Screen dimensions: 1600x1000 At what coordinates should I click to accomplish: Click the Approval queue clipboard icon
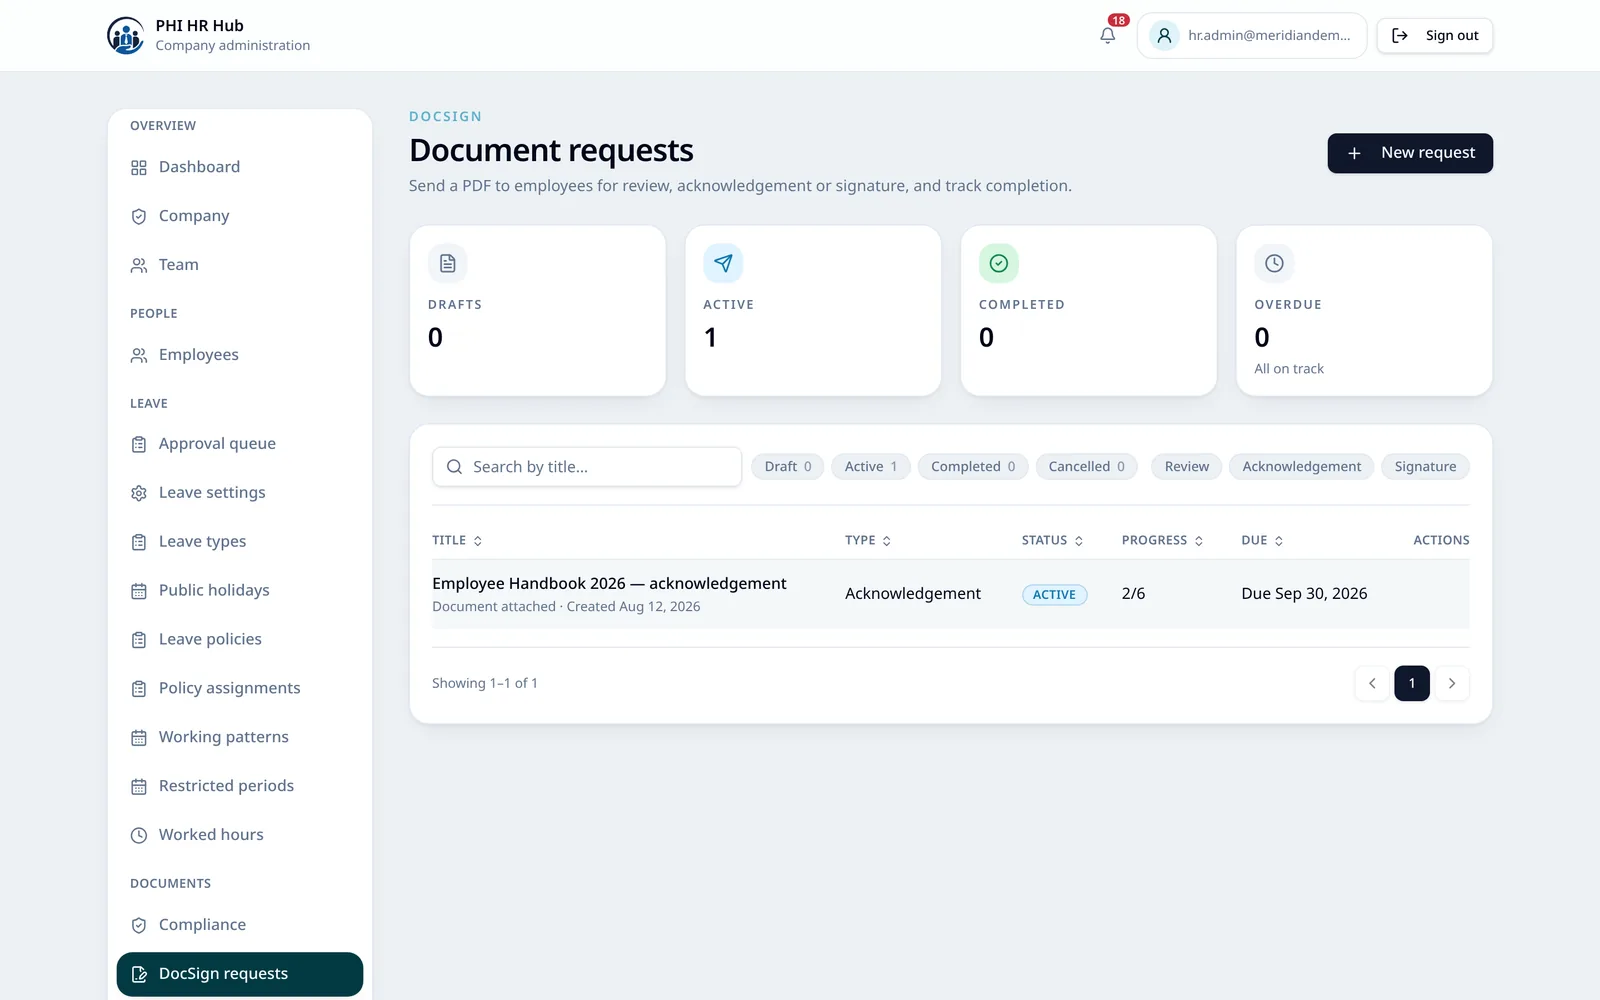pyautogui.click(x=139, y=444)
